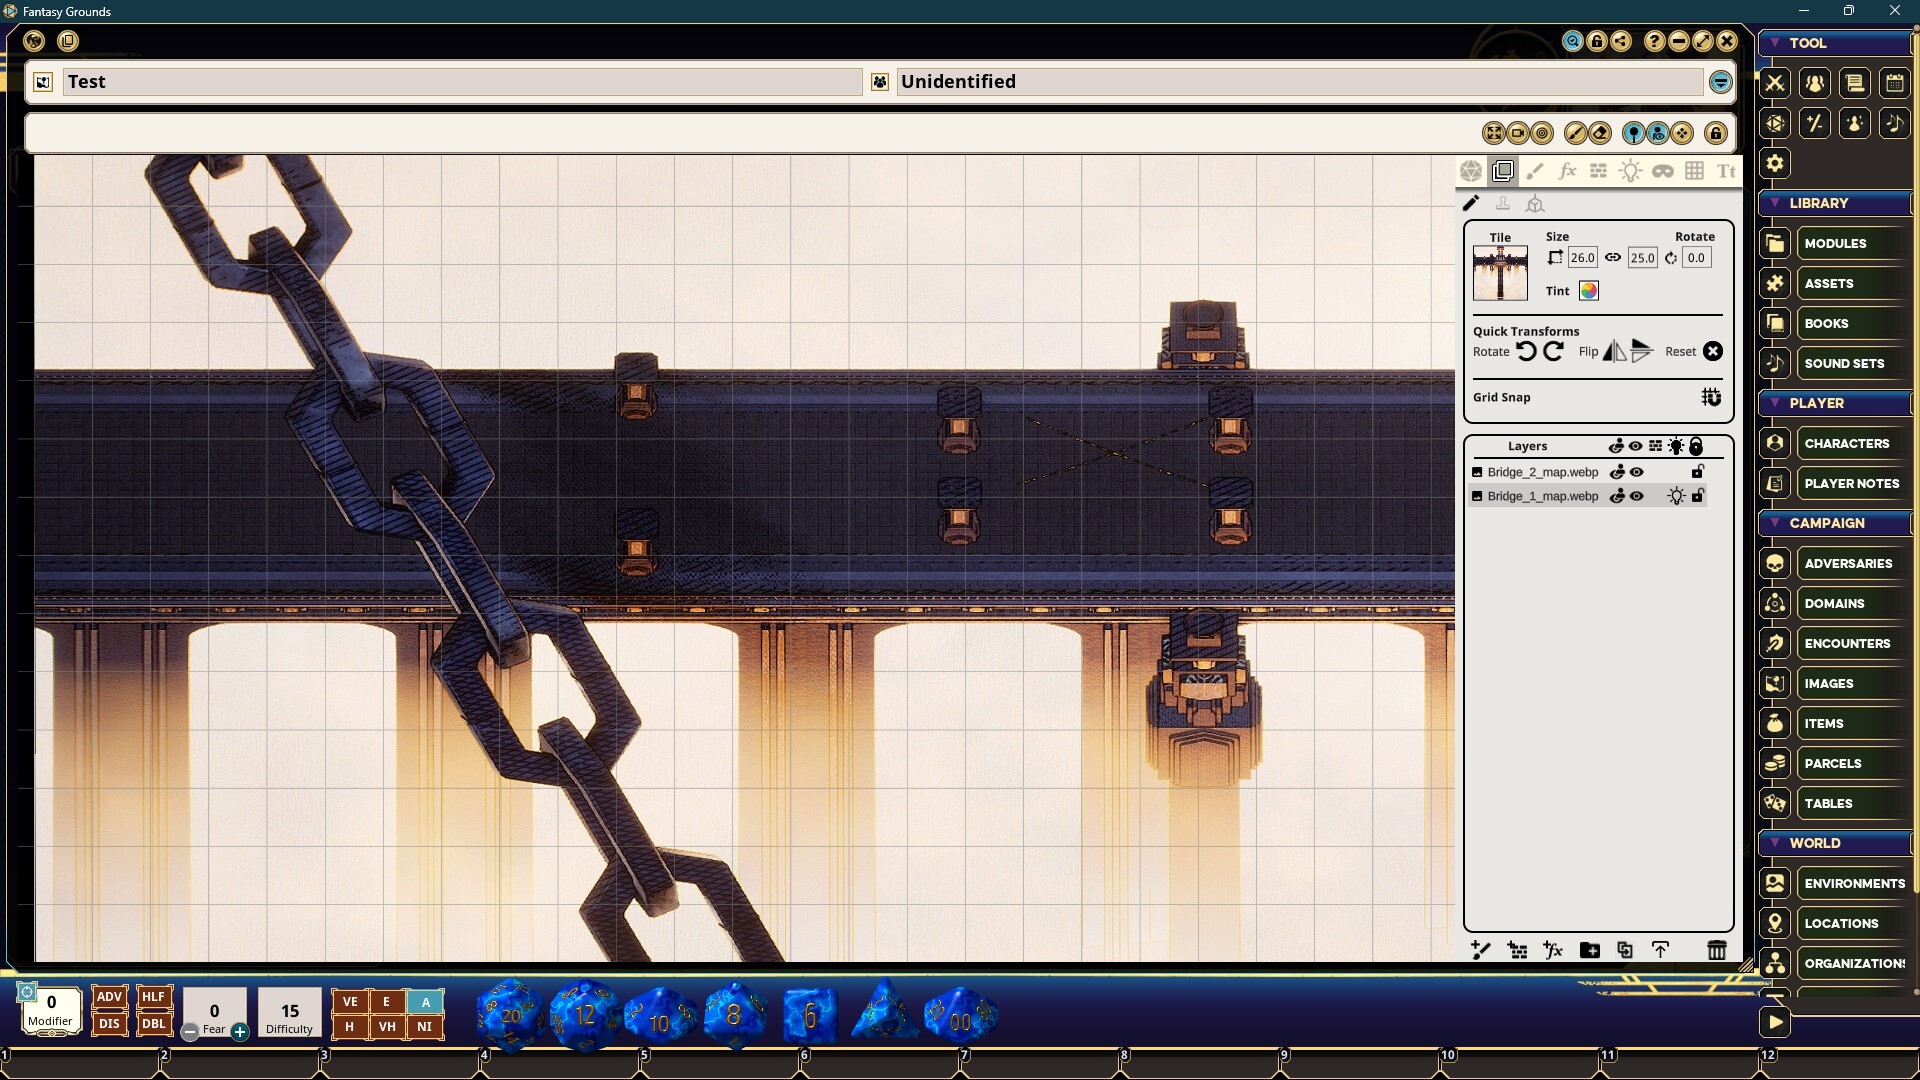Switch to the FX effects tab
Image resolution: width=1920 pixels, height=1080 pixels.
click(x=1567, y=171)
